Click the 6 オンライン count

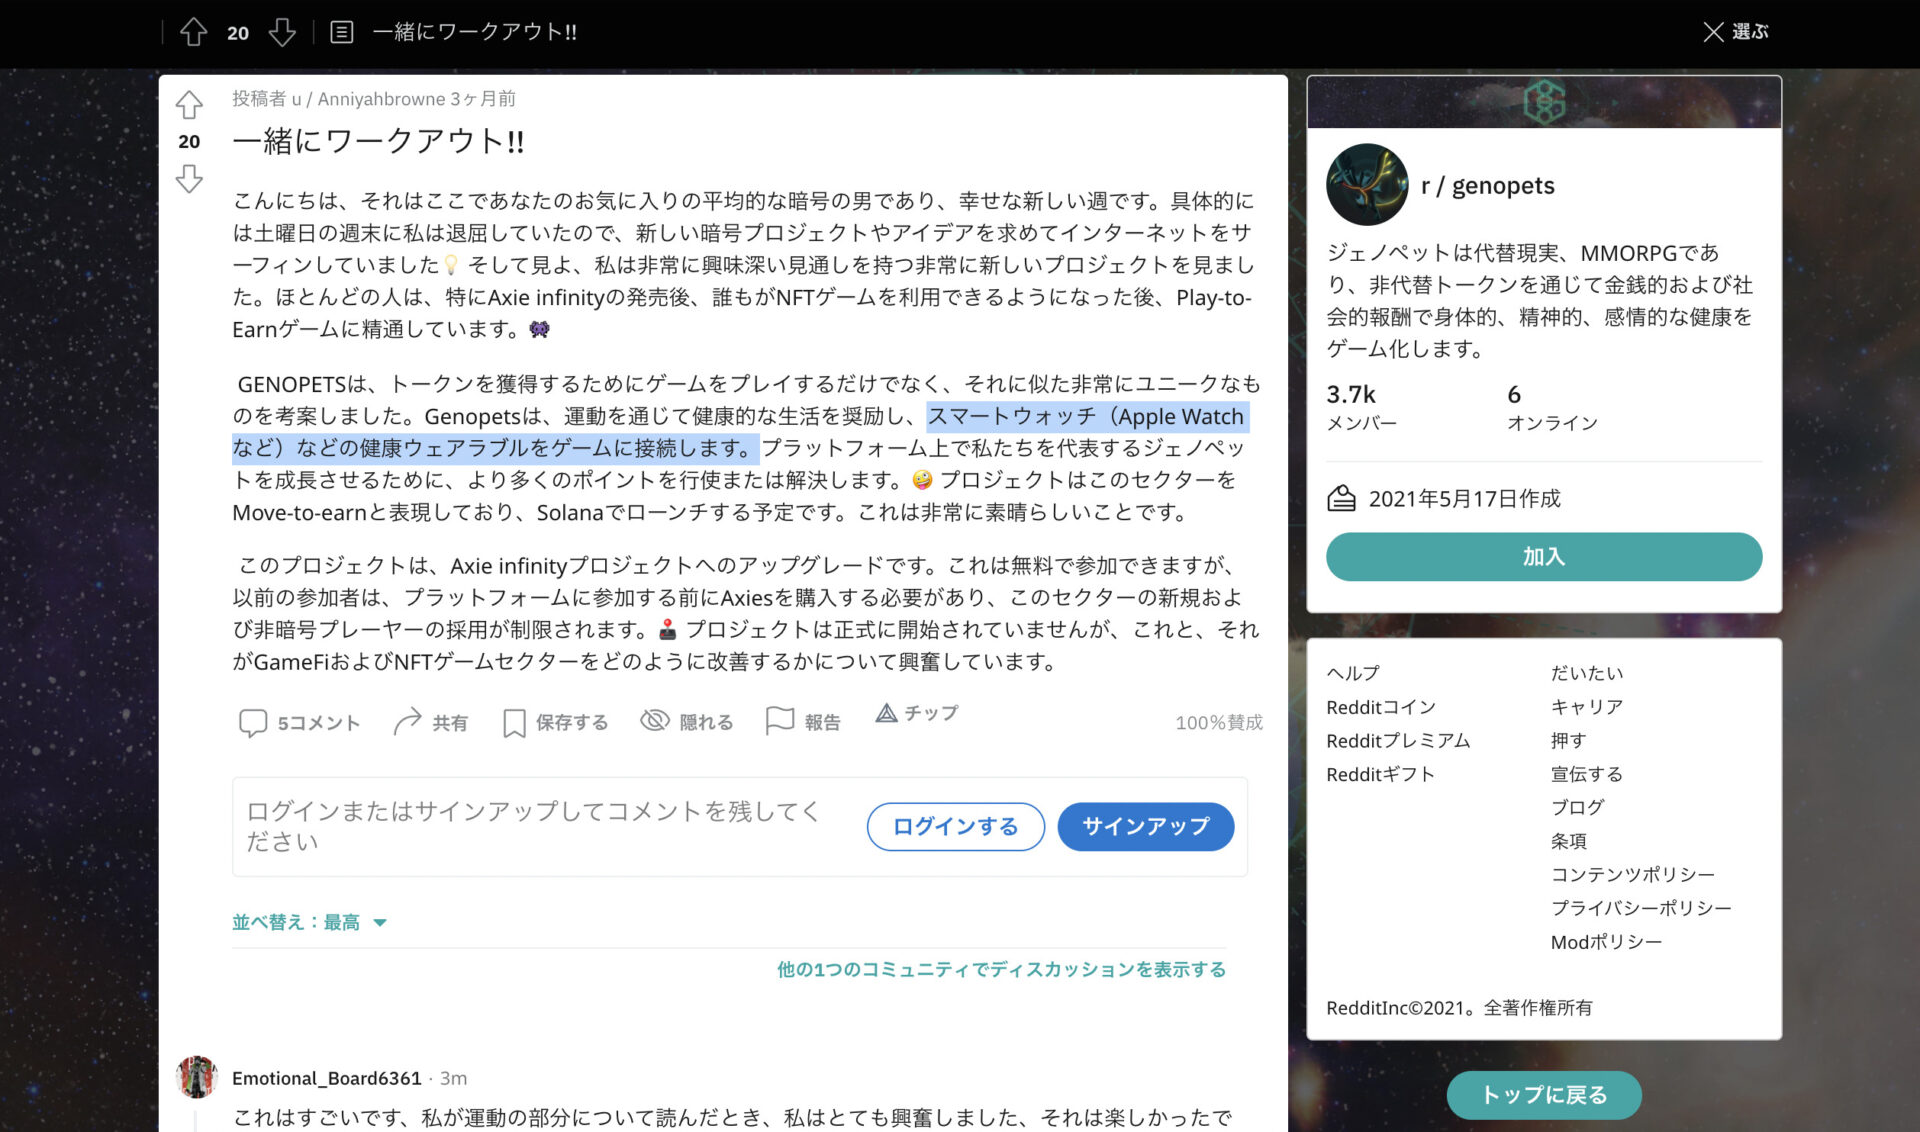(x=1552, y=407)
